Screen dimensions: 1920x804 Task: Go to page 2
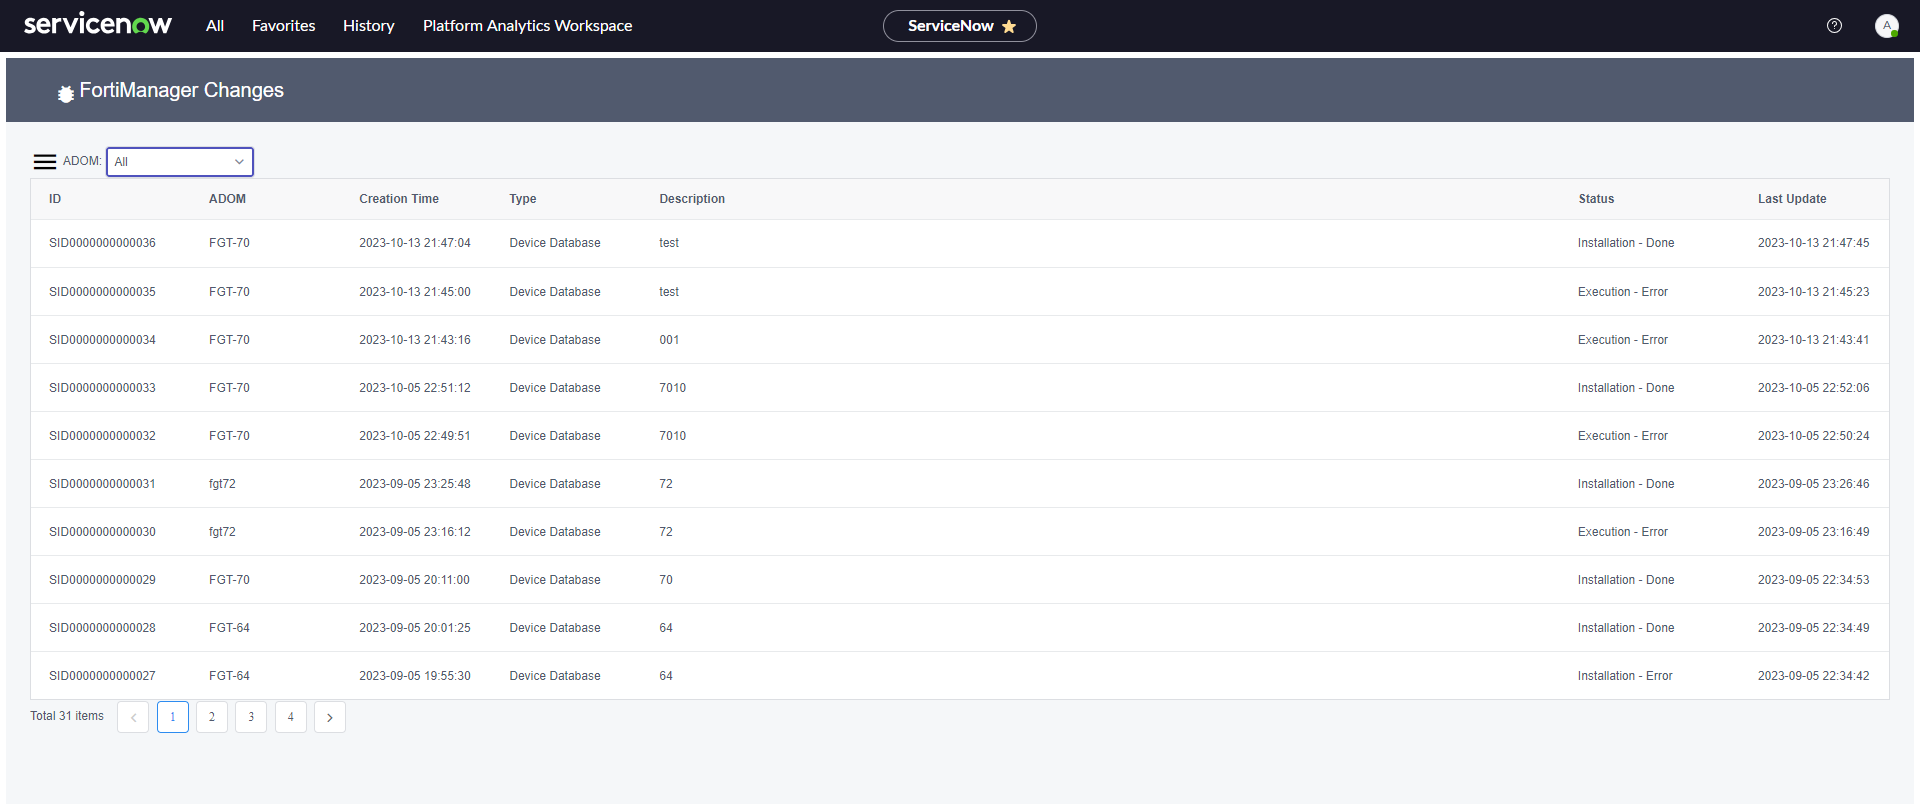(212, 717)
